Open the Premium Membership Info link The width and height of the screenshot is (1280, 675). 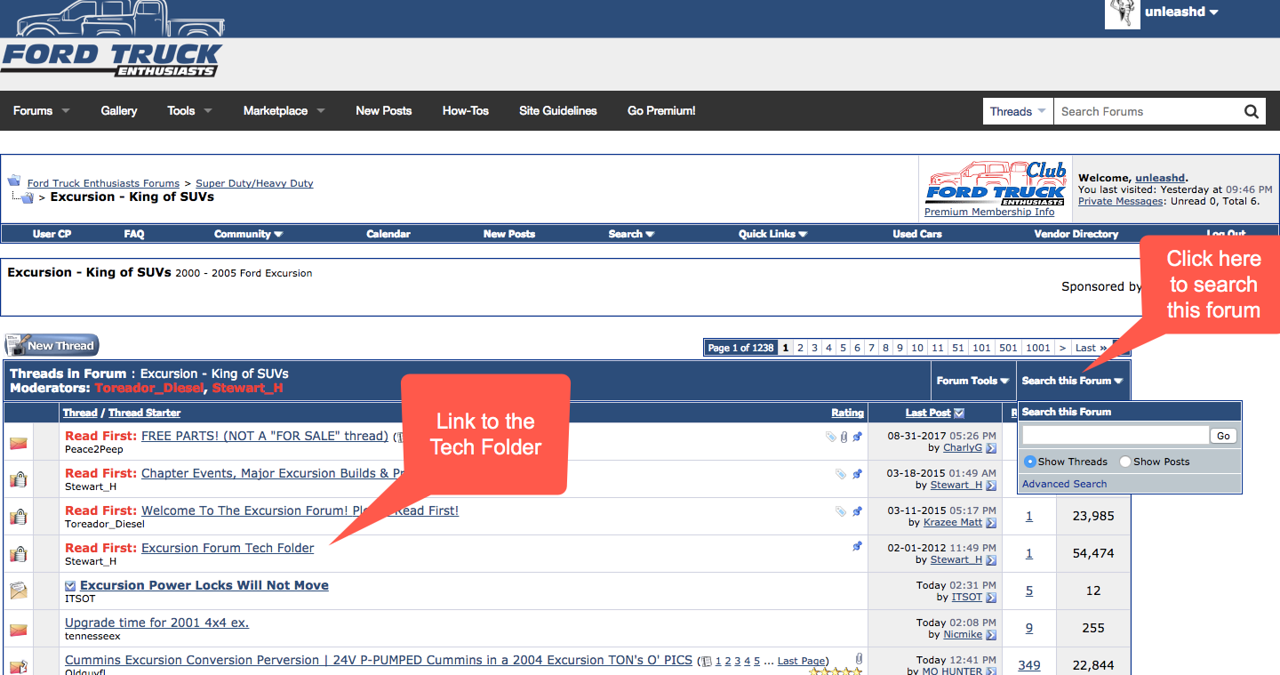click(989, 212)
